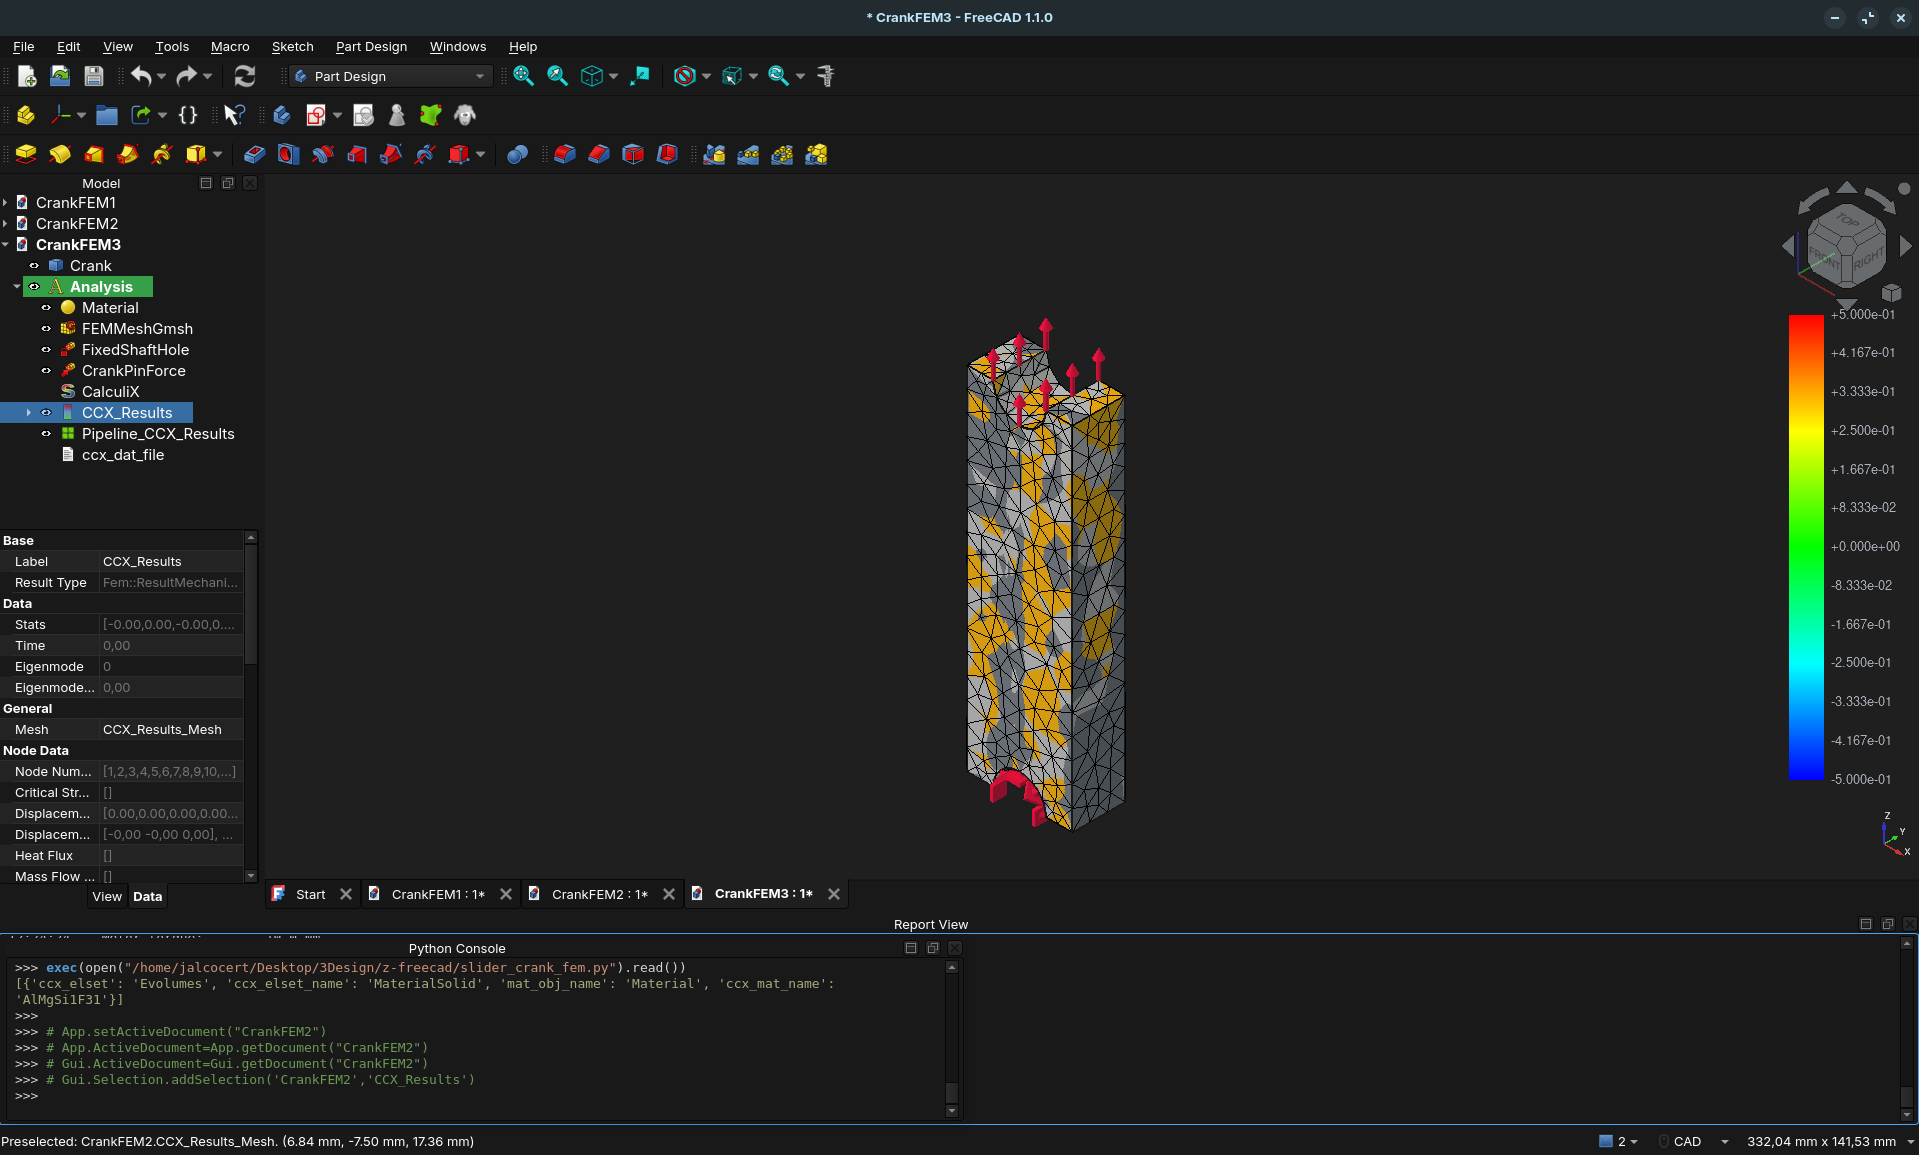Switch to the CrankFEM1 document tab
The width and height of the screenshot is (1919, 1155).
[x=438, y=894]
